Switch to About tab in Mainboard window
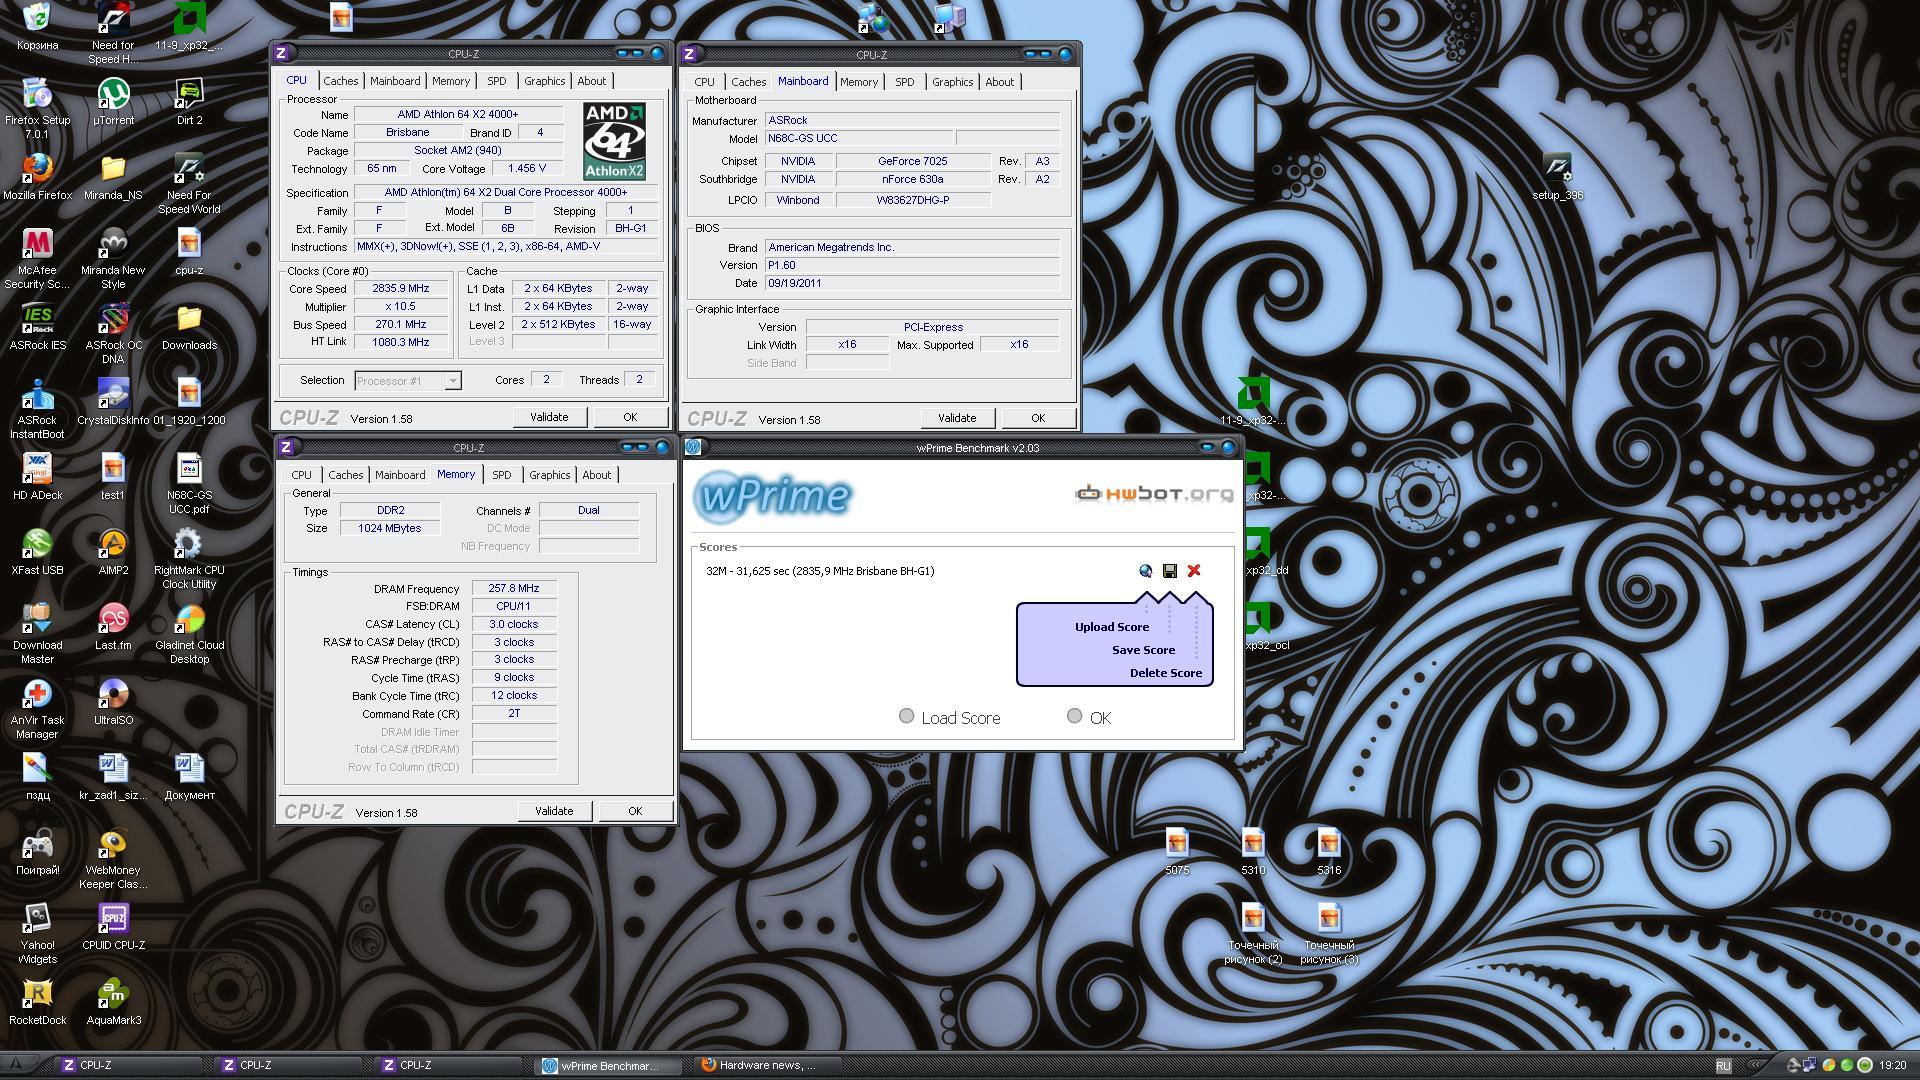 click(999, 82)
